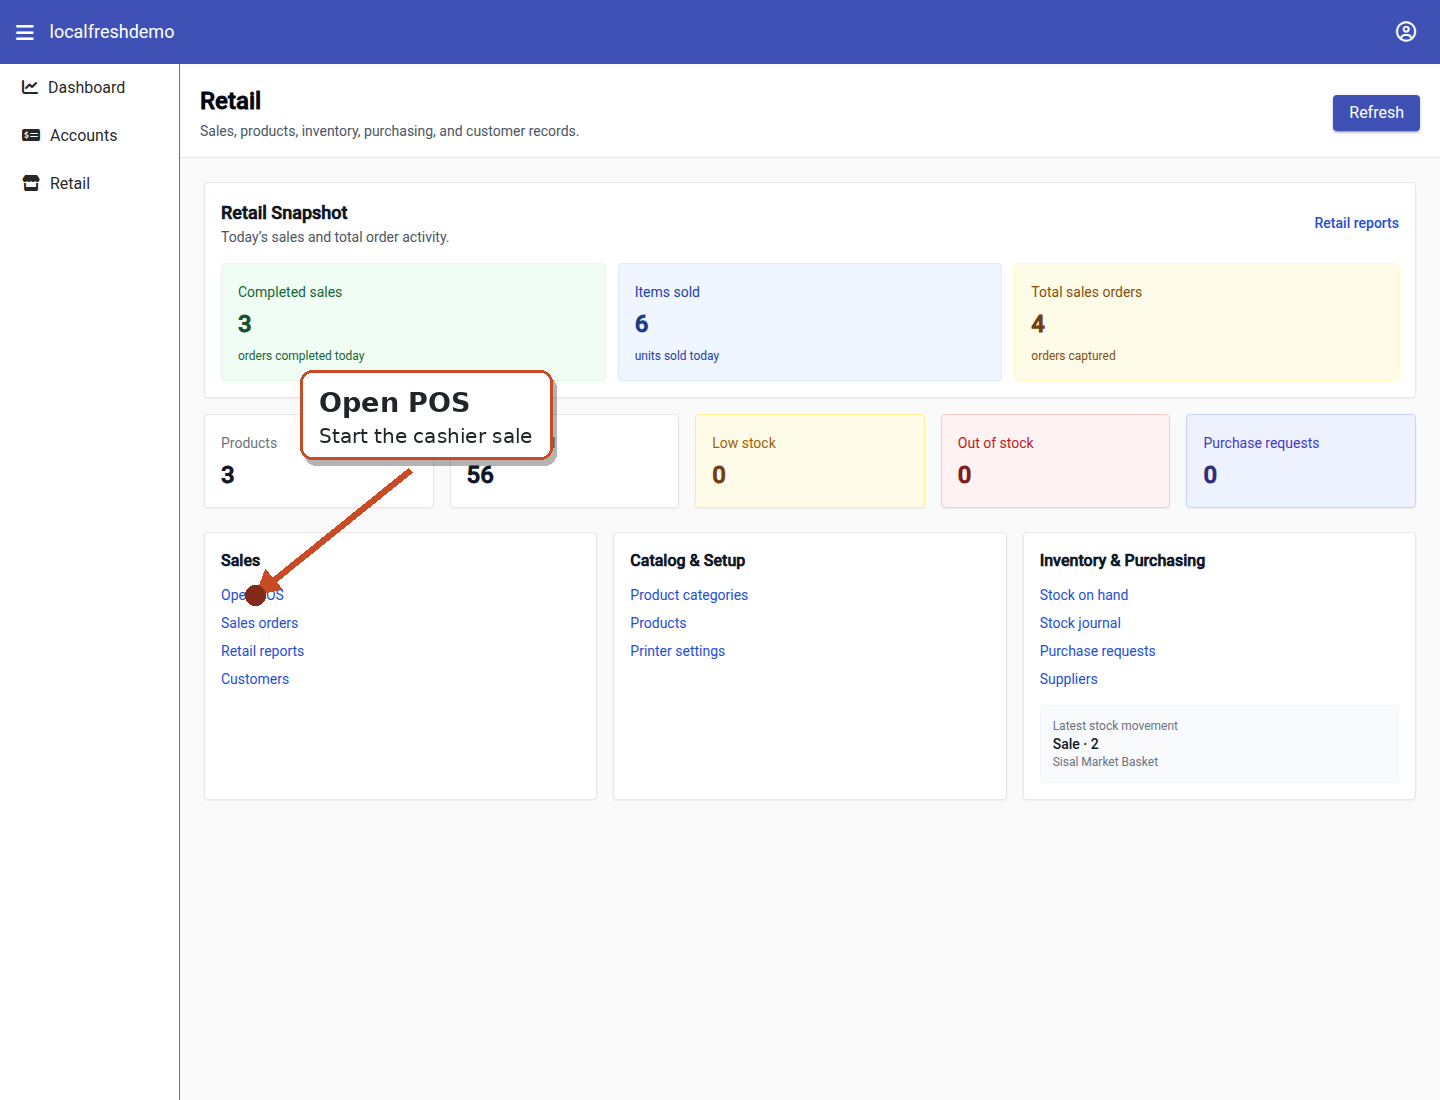Screen dimensions: 1440x1100
Task: Click the Accounts money icon in sidebar
Action: pyautogui.click(x=31, y=135)
